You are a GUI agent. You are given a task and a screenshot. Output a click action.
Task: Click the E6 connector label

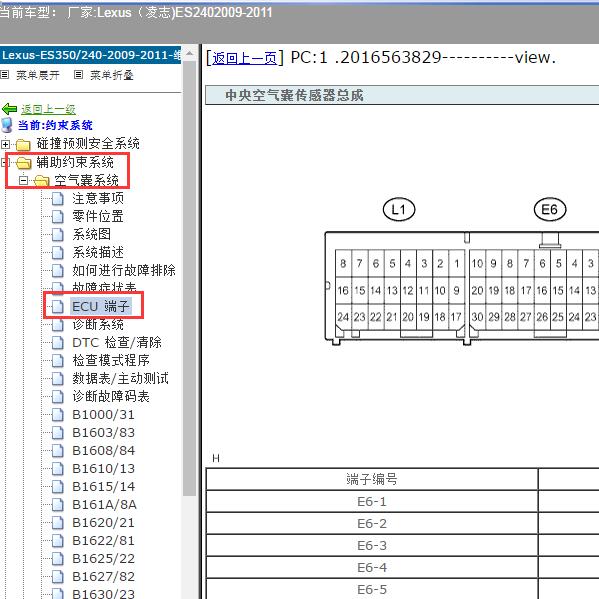click(x=550, y=209)
